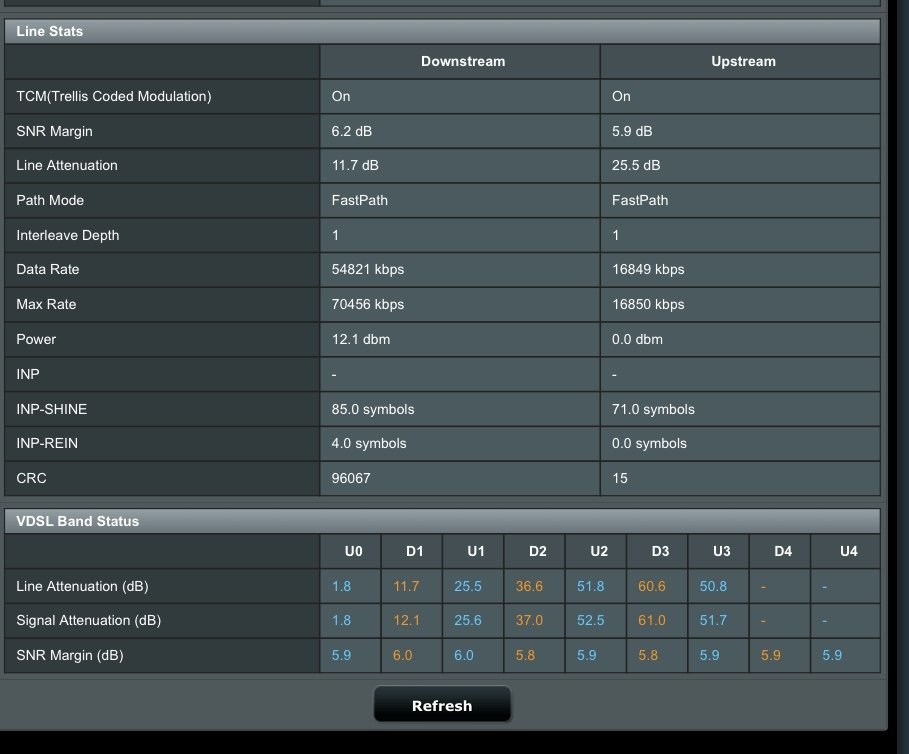The width and height of the screenshot is (909, 754).
Task: Click the downstream Power value 12.1 dbm
Action: click(x=361, y=339)
